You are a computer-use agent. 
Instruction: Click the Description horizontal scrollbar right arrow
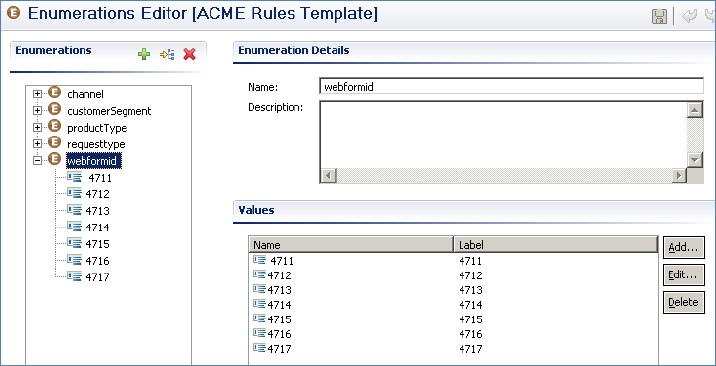click(x=679, y=175)
